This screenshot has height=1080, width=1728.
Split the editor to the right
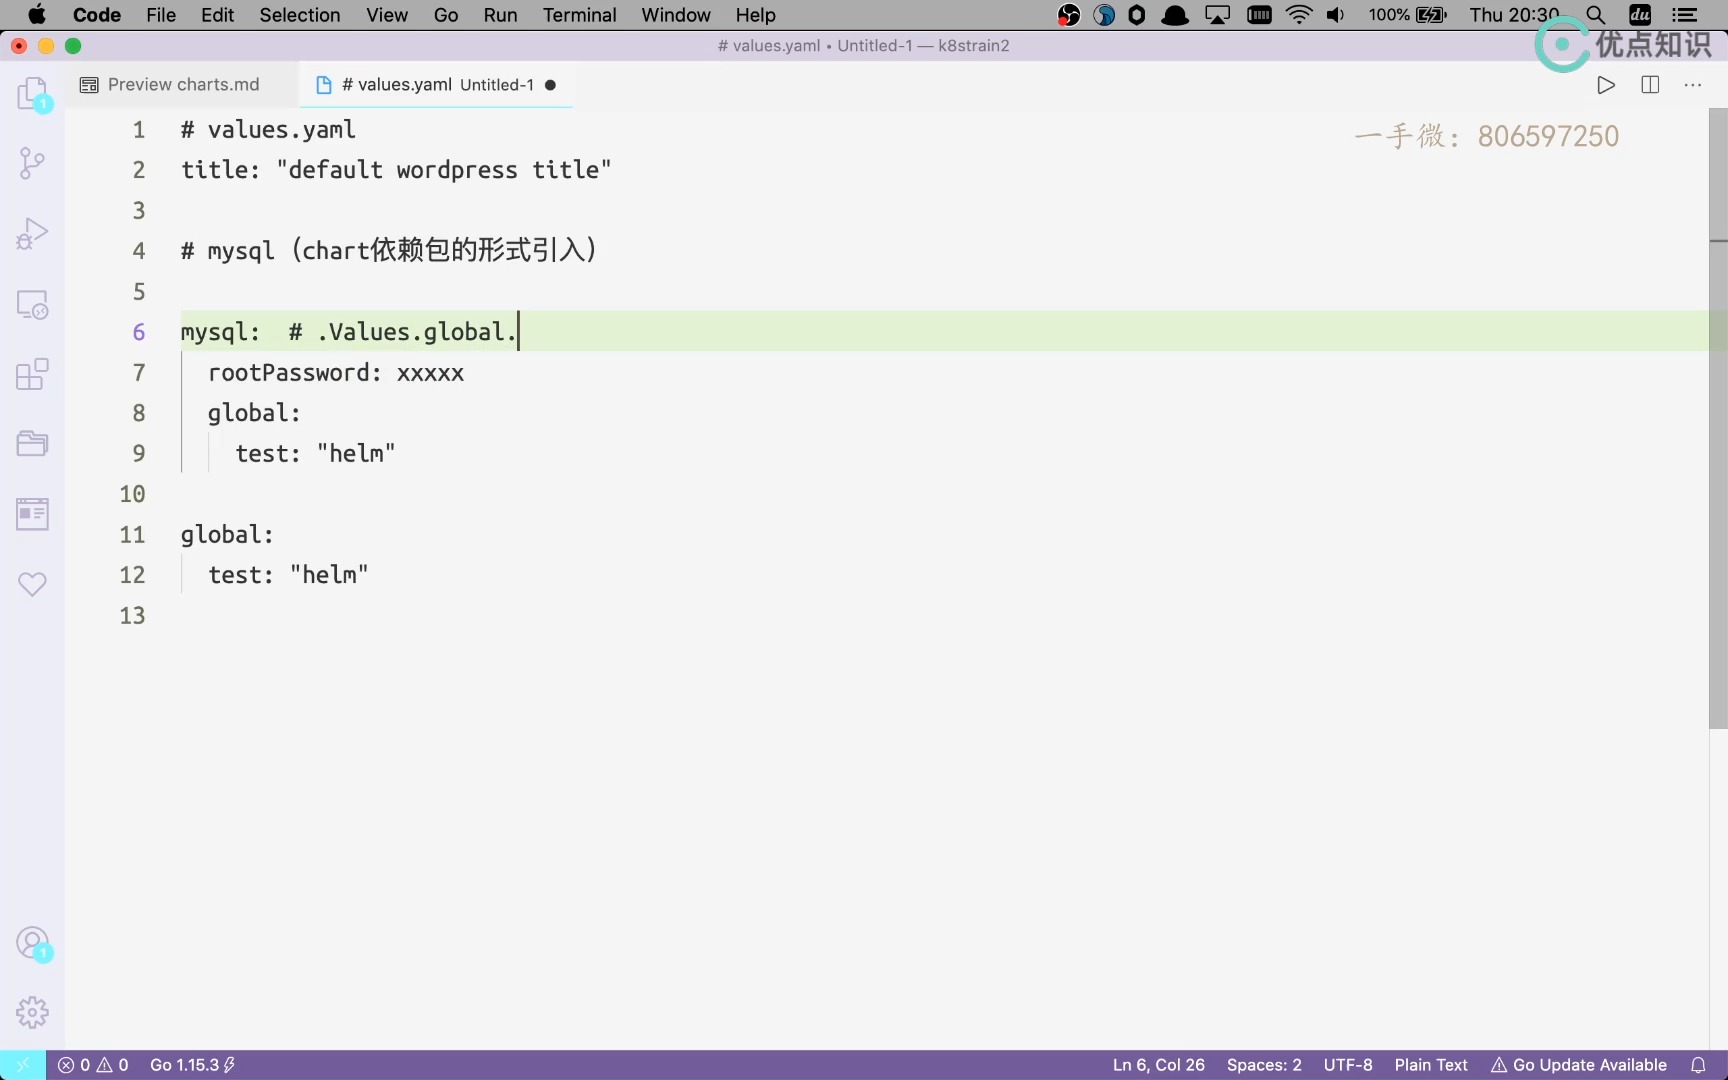(1650, 85)
